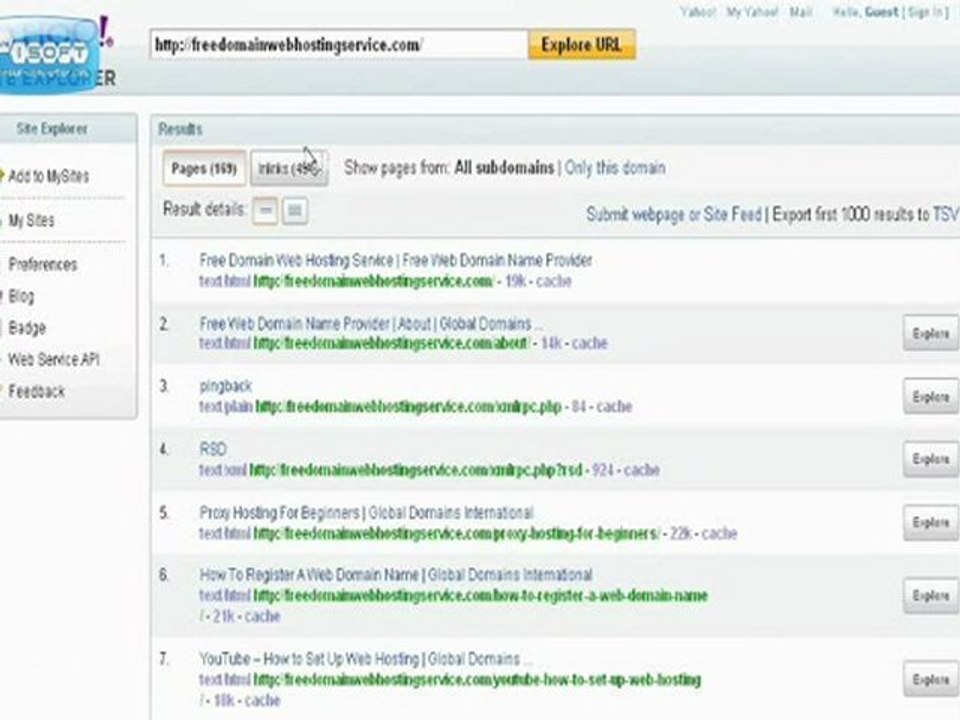Click Add to MySites in sidebar
This screenshot has width=960, height=720.
[48, 176]
